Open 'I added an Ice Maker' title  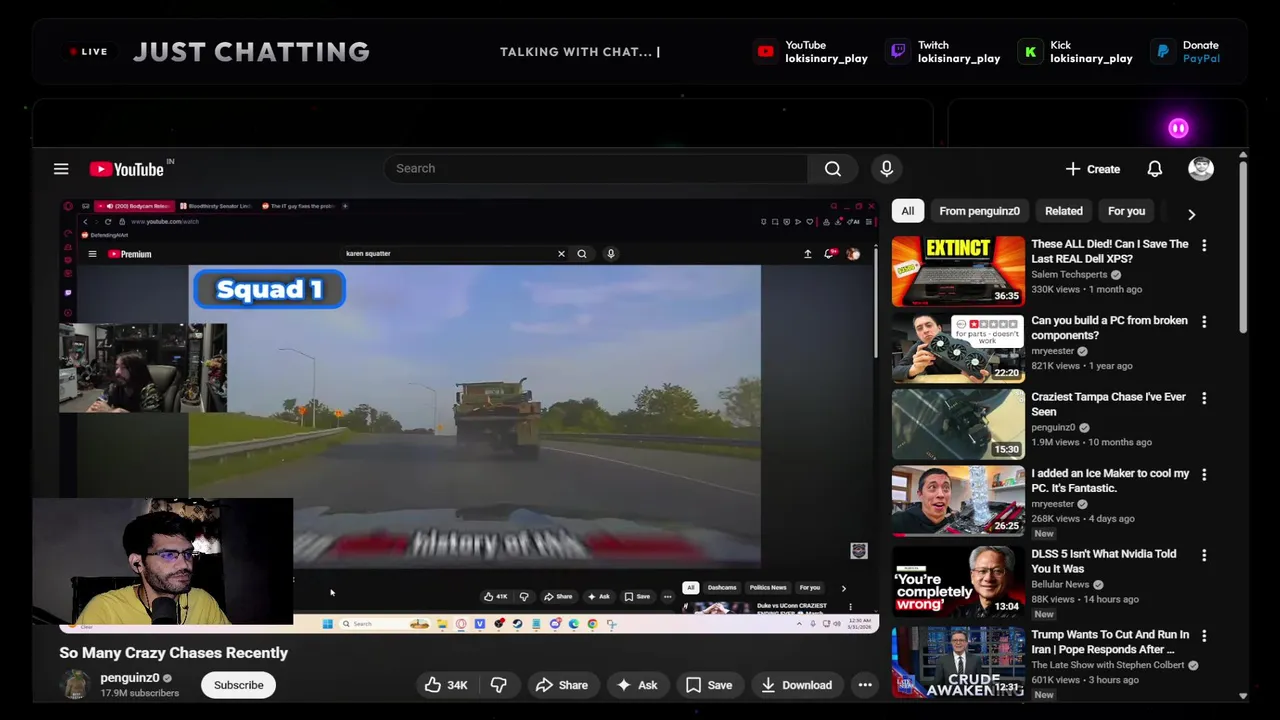(x=1110, y=481)
